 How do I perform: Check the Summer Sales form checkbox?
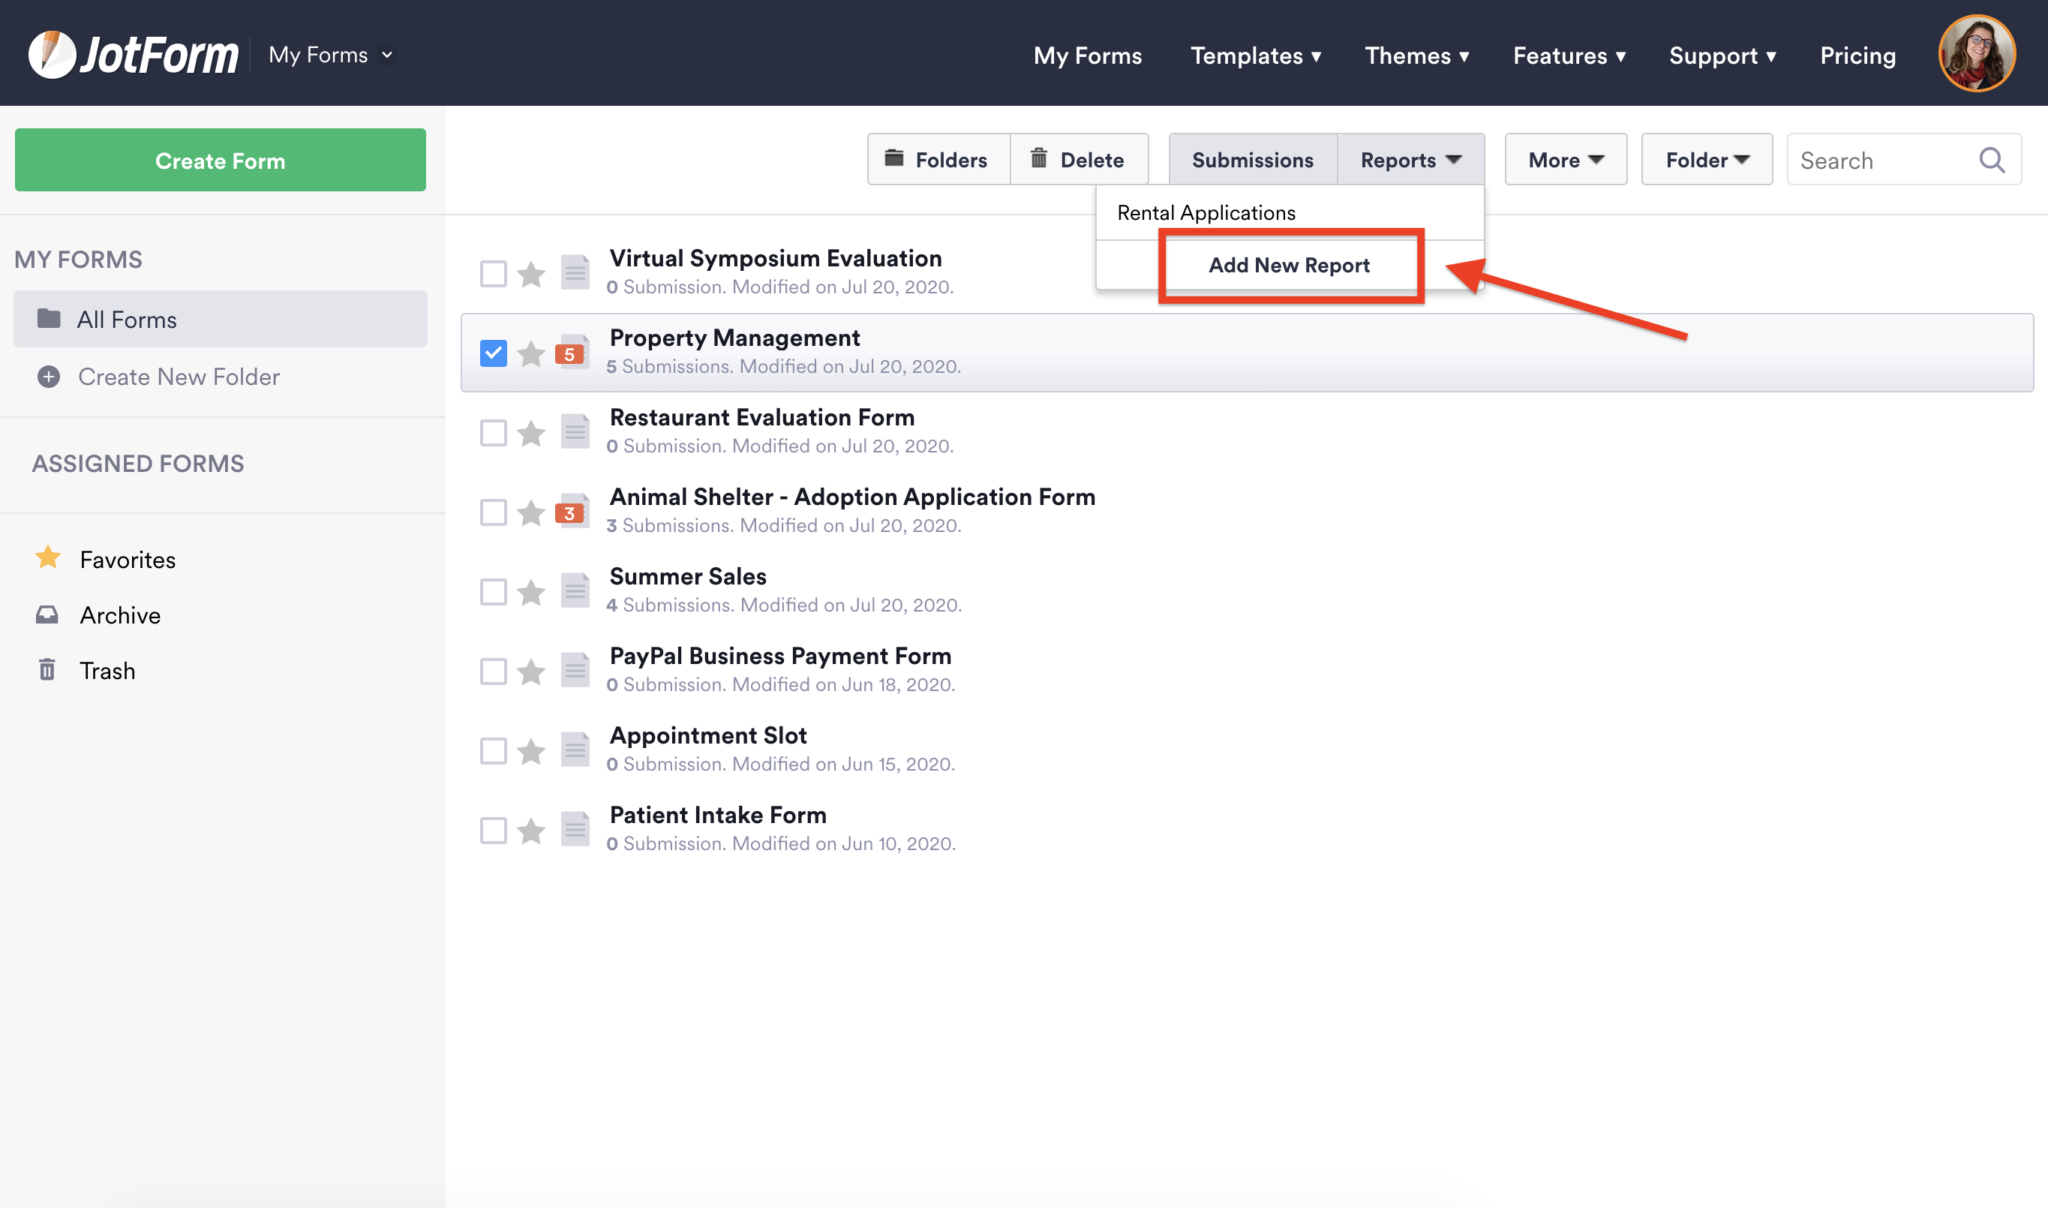[493, 591]
